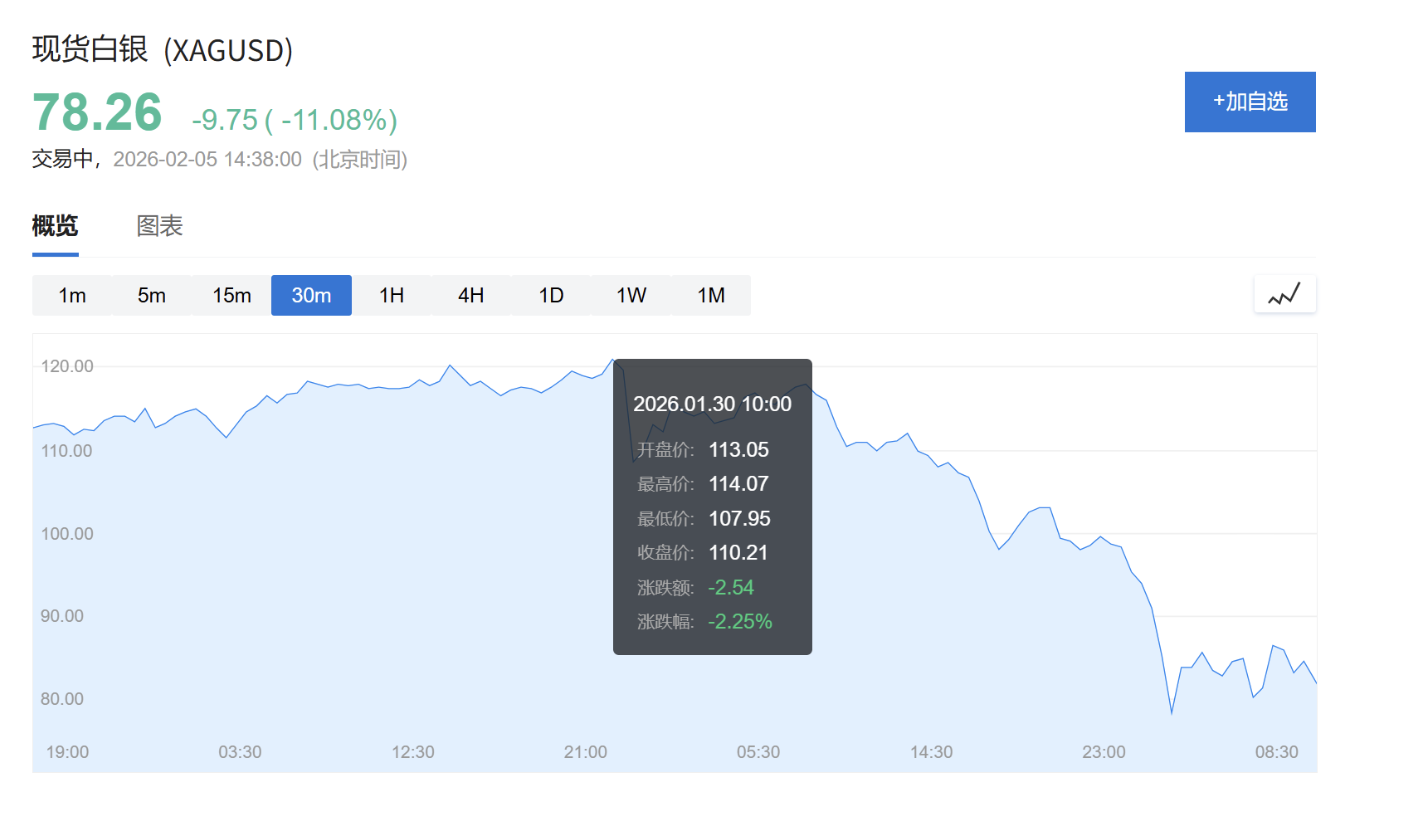Select the active 30m interval
The image size is (1418, 818).
pos(311,296)
